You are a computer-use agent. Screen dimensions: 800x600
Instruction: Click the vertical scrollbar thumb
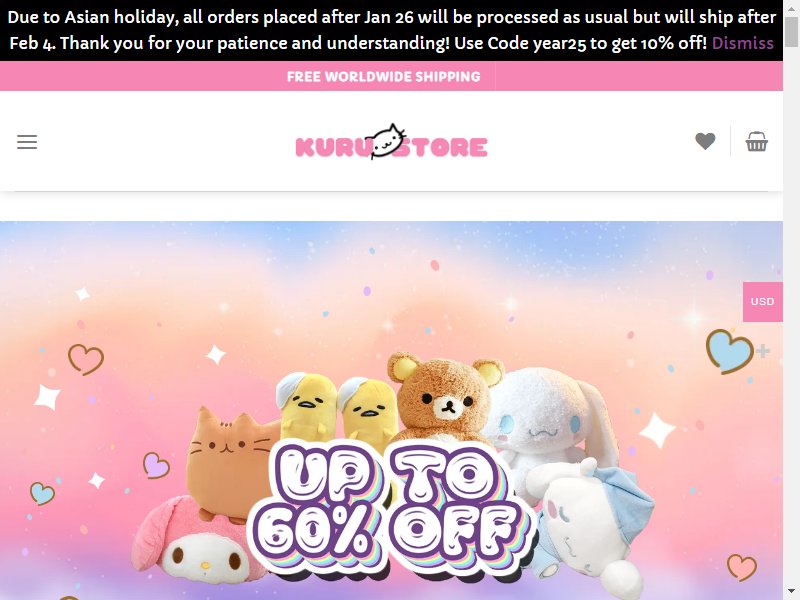click(791, 30)
